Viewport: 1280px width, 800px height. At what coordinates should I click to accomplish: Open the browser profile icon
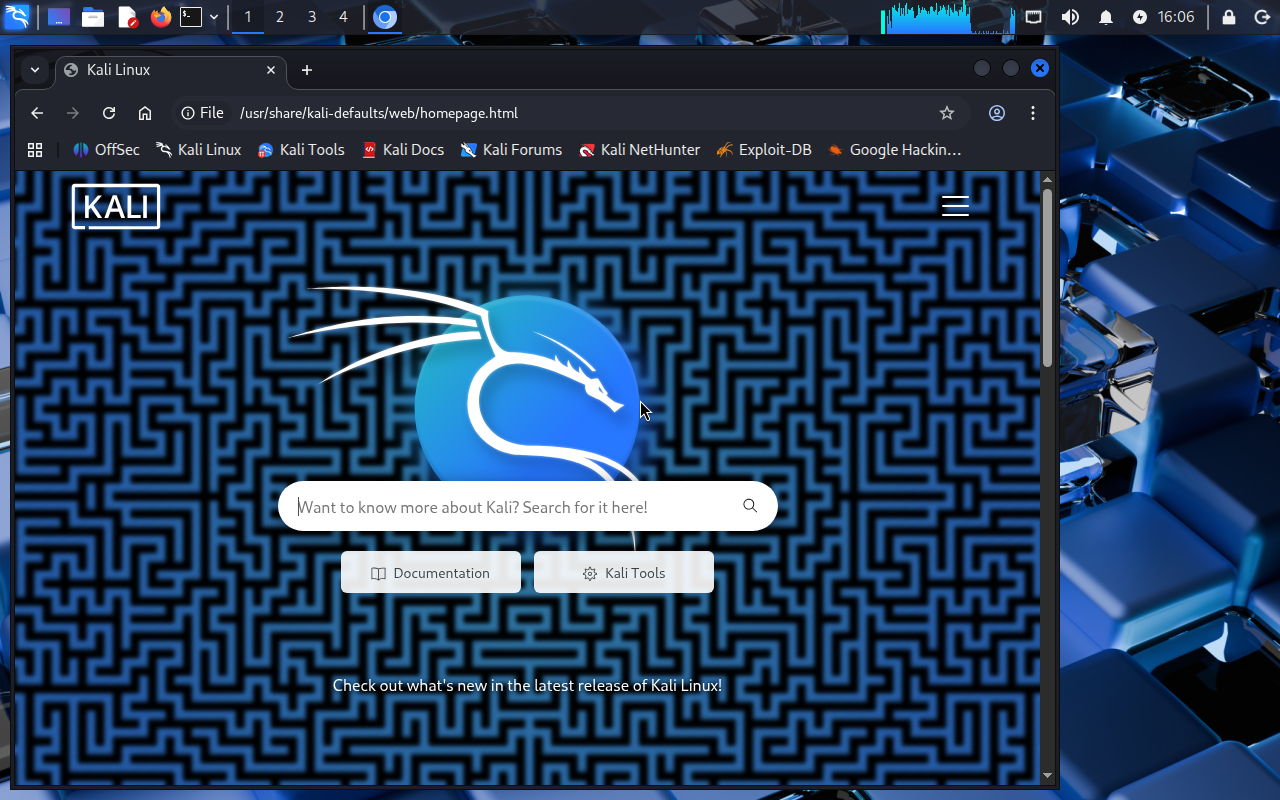pos(997,113)
